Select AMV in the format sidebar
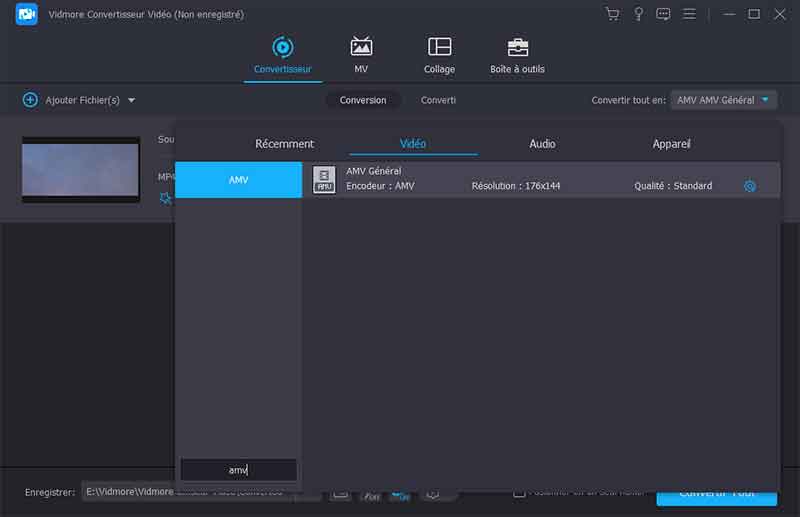This screenshot has height=517, width=800. 238,180
